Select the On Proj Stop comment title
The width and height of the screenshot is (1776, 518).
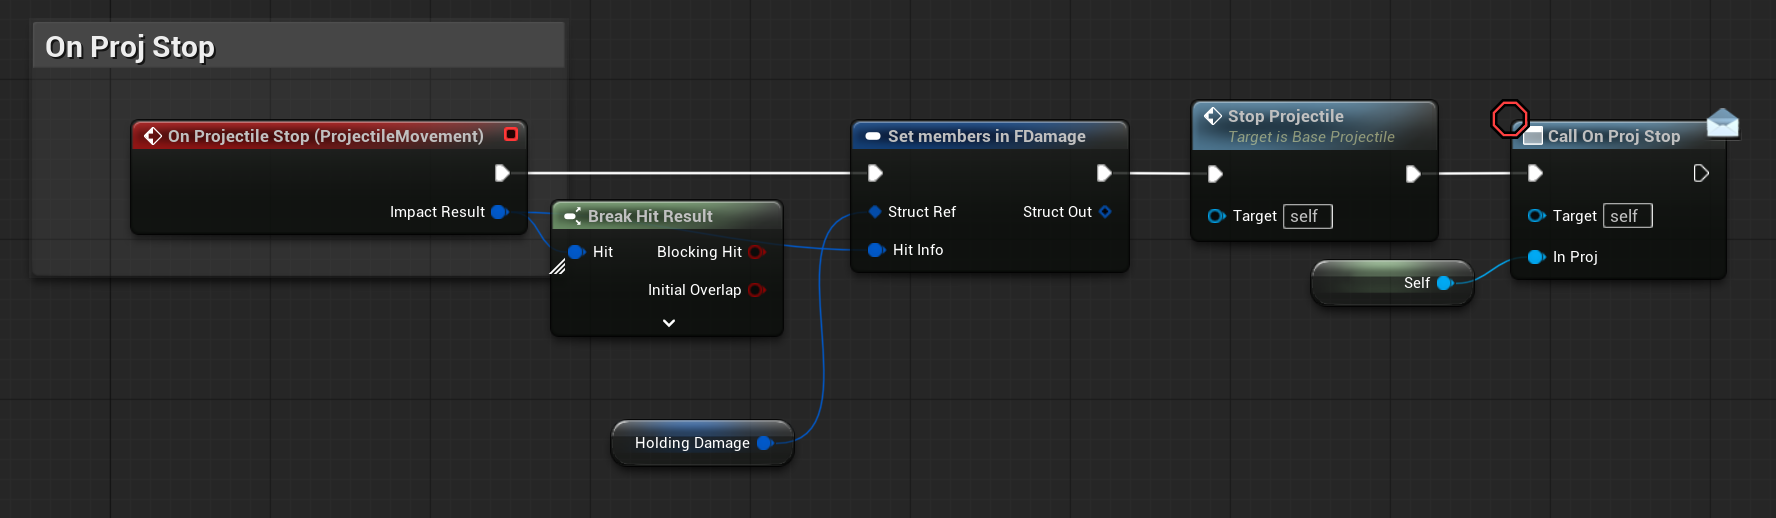coord(130,47)
